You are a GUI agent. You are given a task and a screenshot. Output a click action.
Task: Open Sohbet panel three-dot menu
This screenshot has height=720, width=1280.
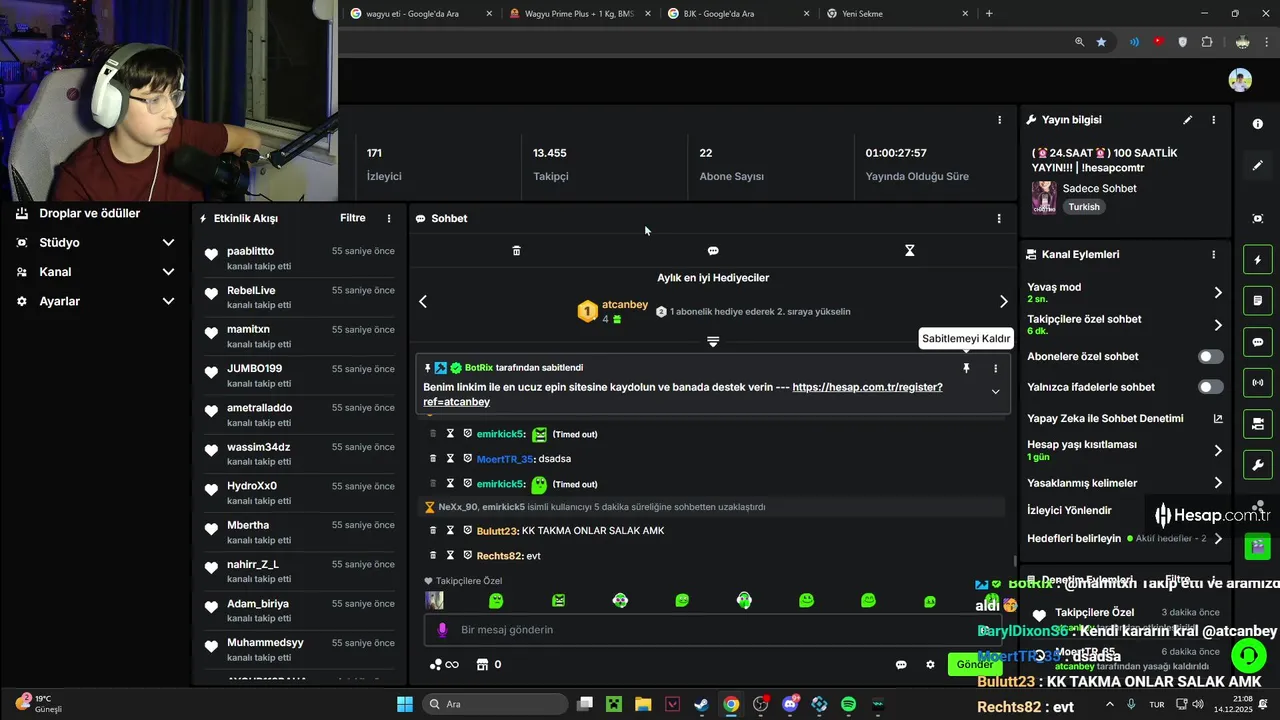pyautogui.click(x=998, y=218)
